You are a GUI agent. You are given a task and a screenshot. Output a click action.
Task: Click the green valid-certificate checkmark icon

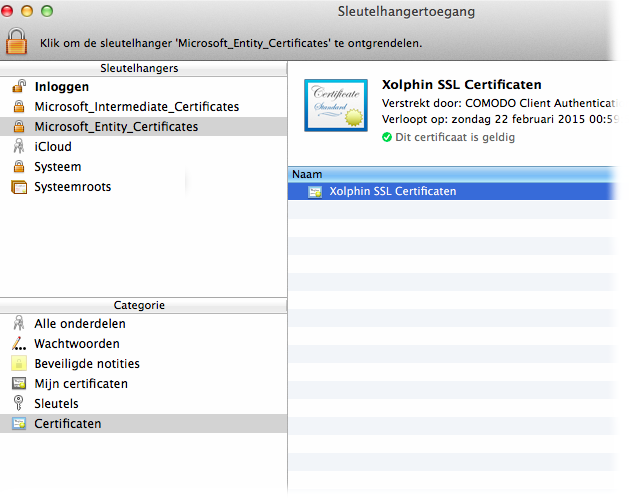387,138
